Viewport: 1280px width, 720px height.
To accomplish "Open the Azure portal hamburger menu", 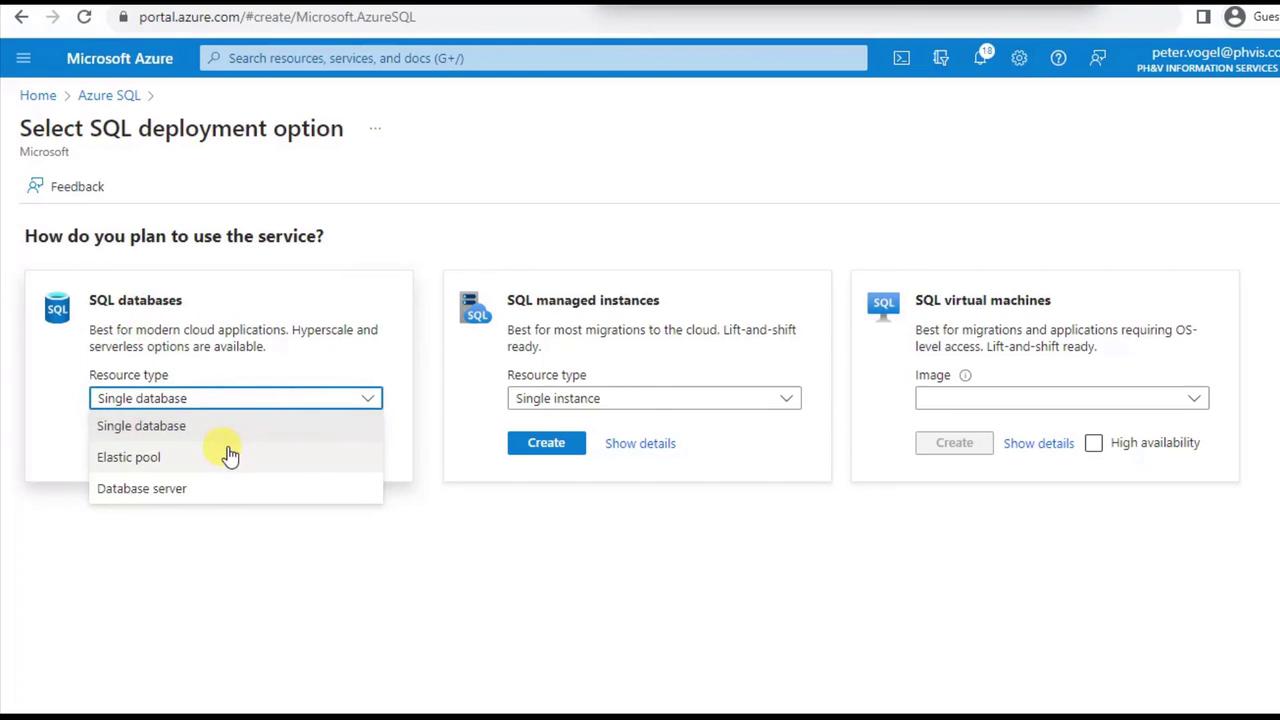I will coord(24,58).
